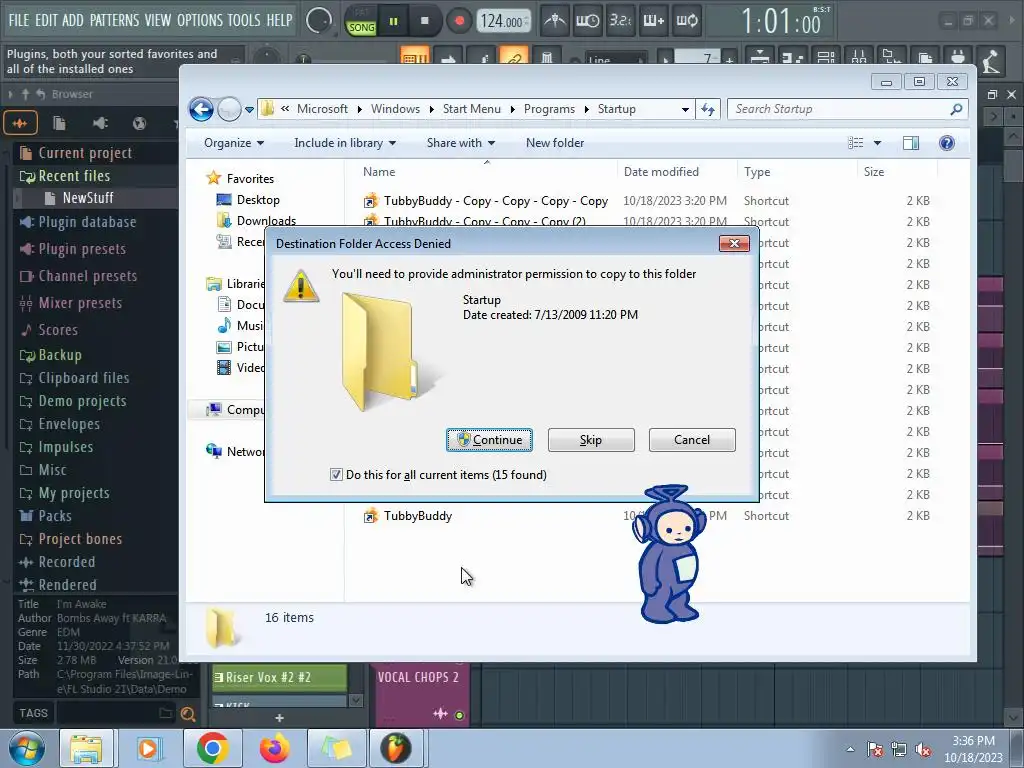Open the FILE menu in FL Studio
Image resolution: width=1024 pixels, height=768 pixels.
tap(18, 20)
